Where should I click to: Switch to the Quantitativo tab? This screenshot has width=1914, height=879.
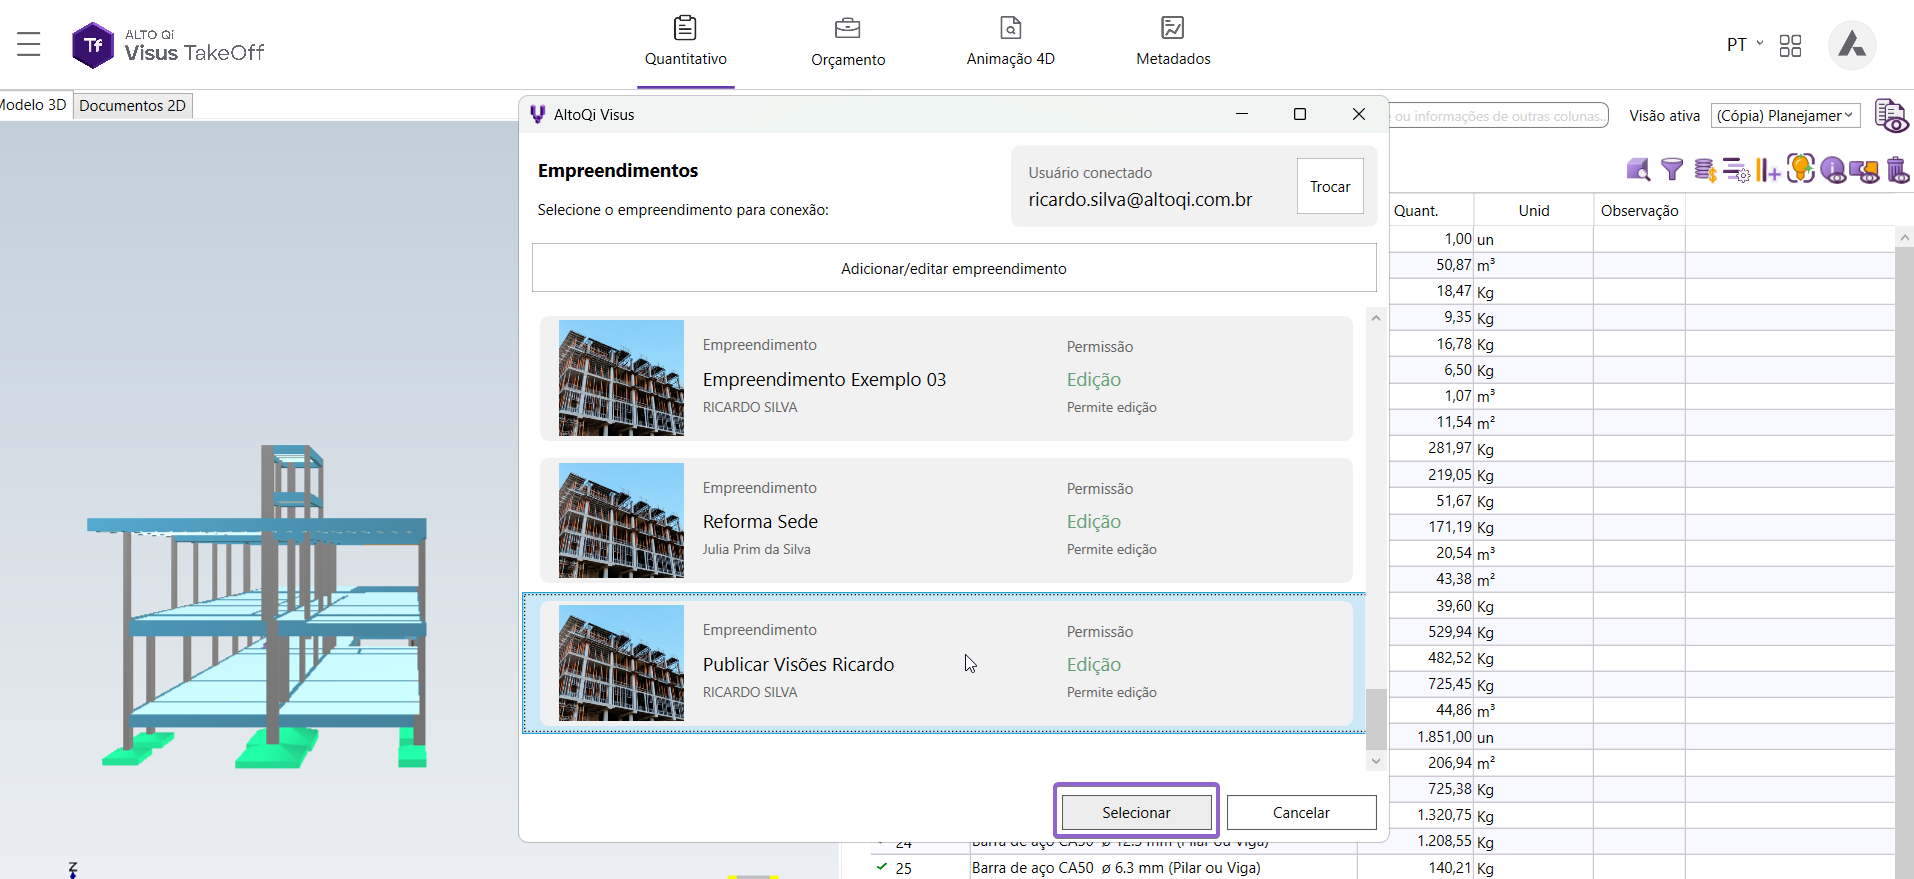[686, 43]
